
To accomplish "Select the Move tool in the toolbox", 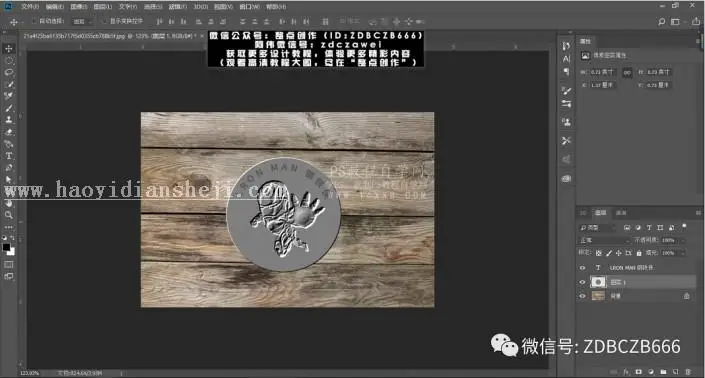I will (9, 48).
